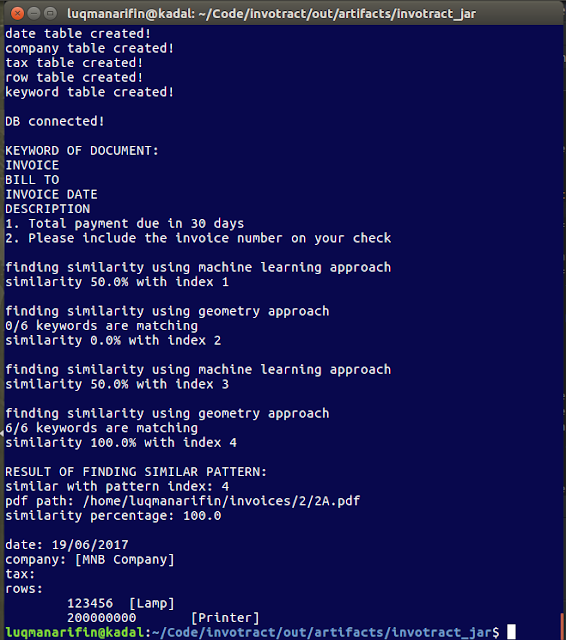
Task: Click the 'similarity 100.0% with index 4' line
Action: (x=121, y=442)
